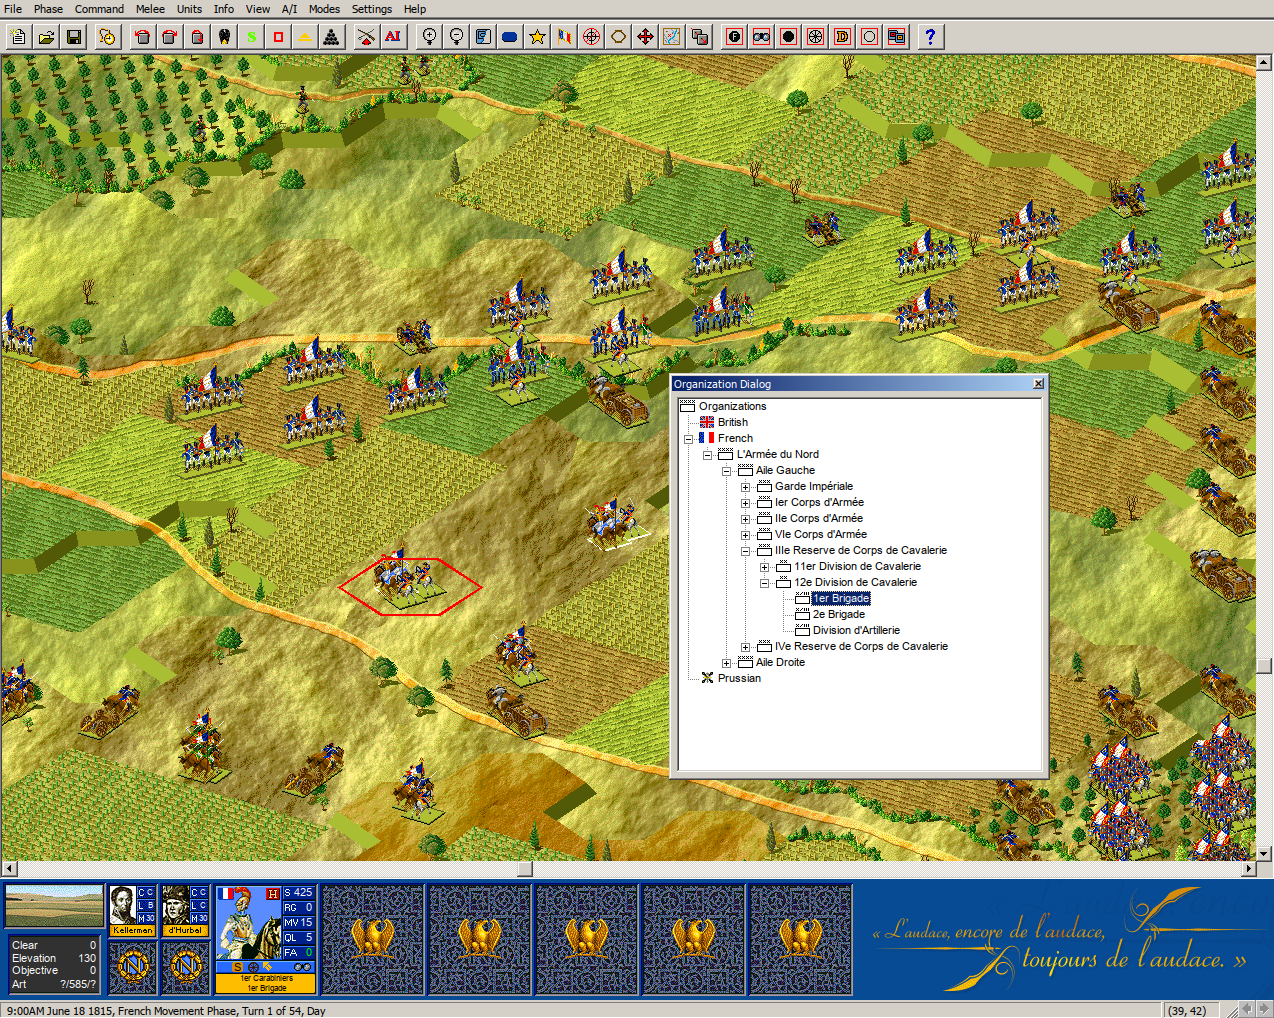Select IVe Reserve de Corps de Cavalerie
The image size is (1274, 1018).
pyautogui.click(x=861, y=646)
